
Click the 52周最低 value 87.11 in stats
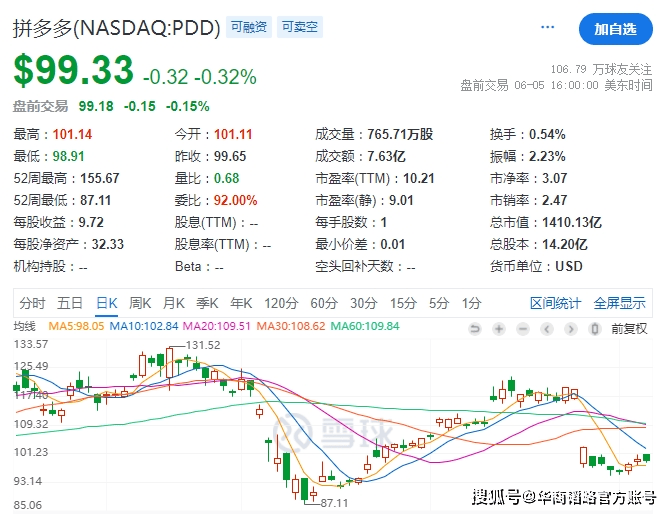(95, 200)
